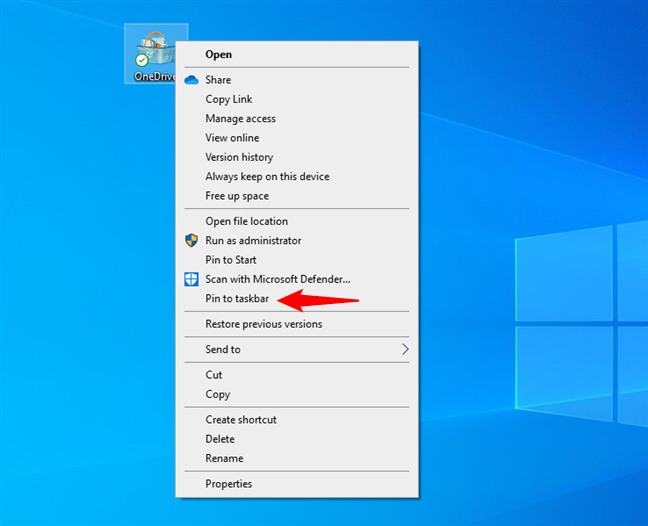Viewport: 648px width, 526px height.
Task: Select Pin to Start
Action: point(297,260)
